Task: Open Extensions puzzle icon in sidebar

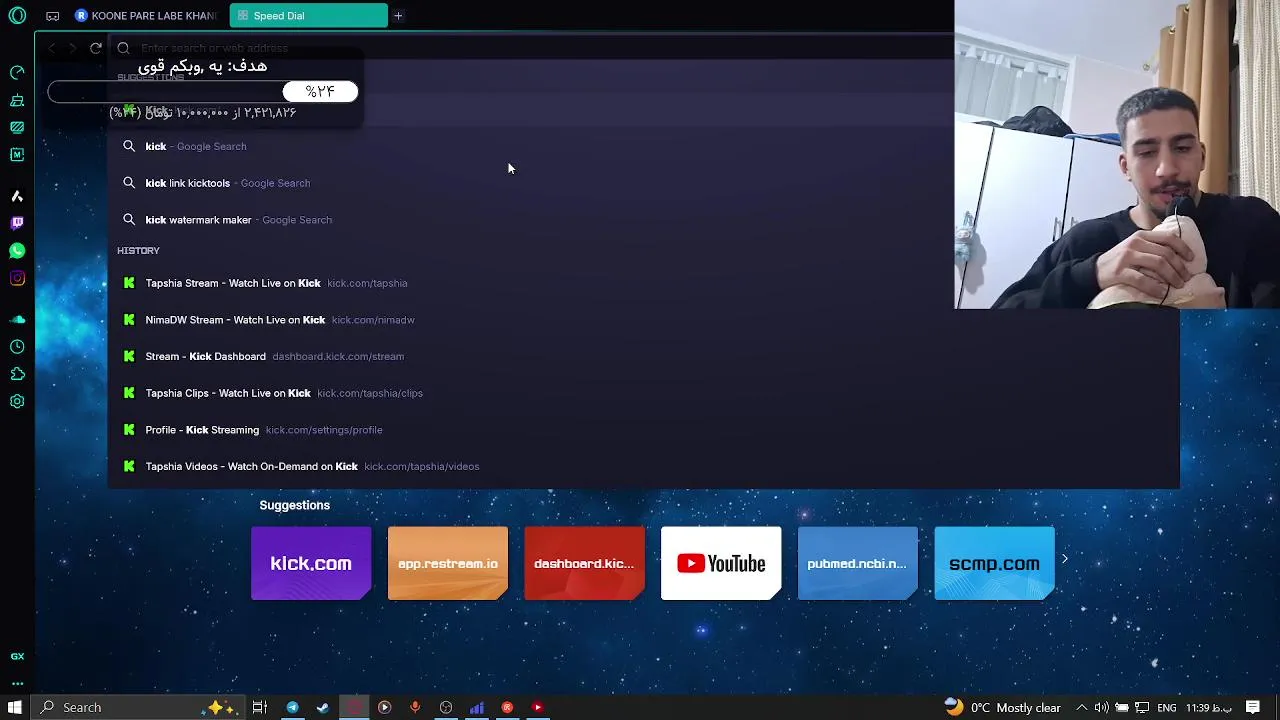Action: (x=17, y=374)
